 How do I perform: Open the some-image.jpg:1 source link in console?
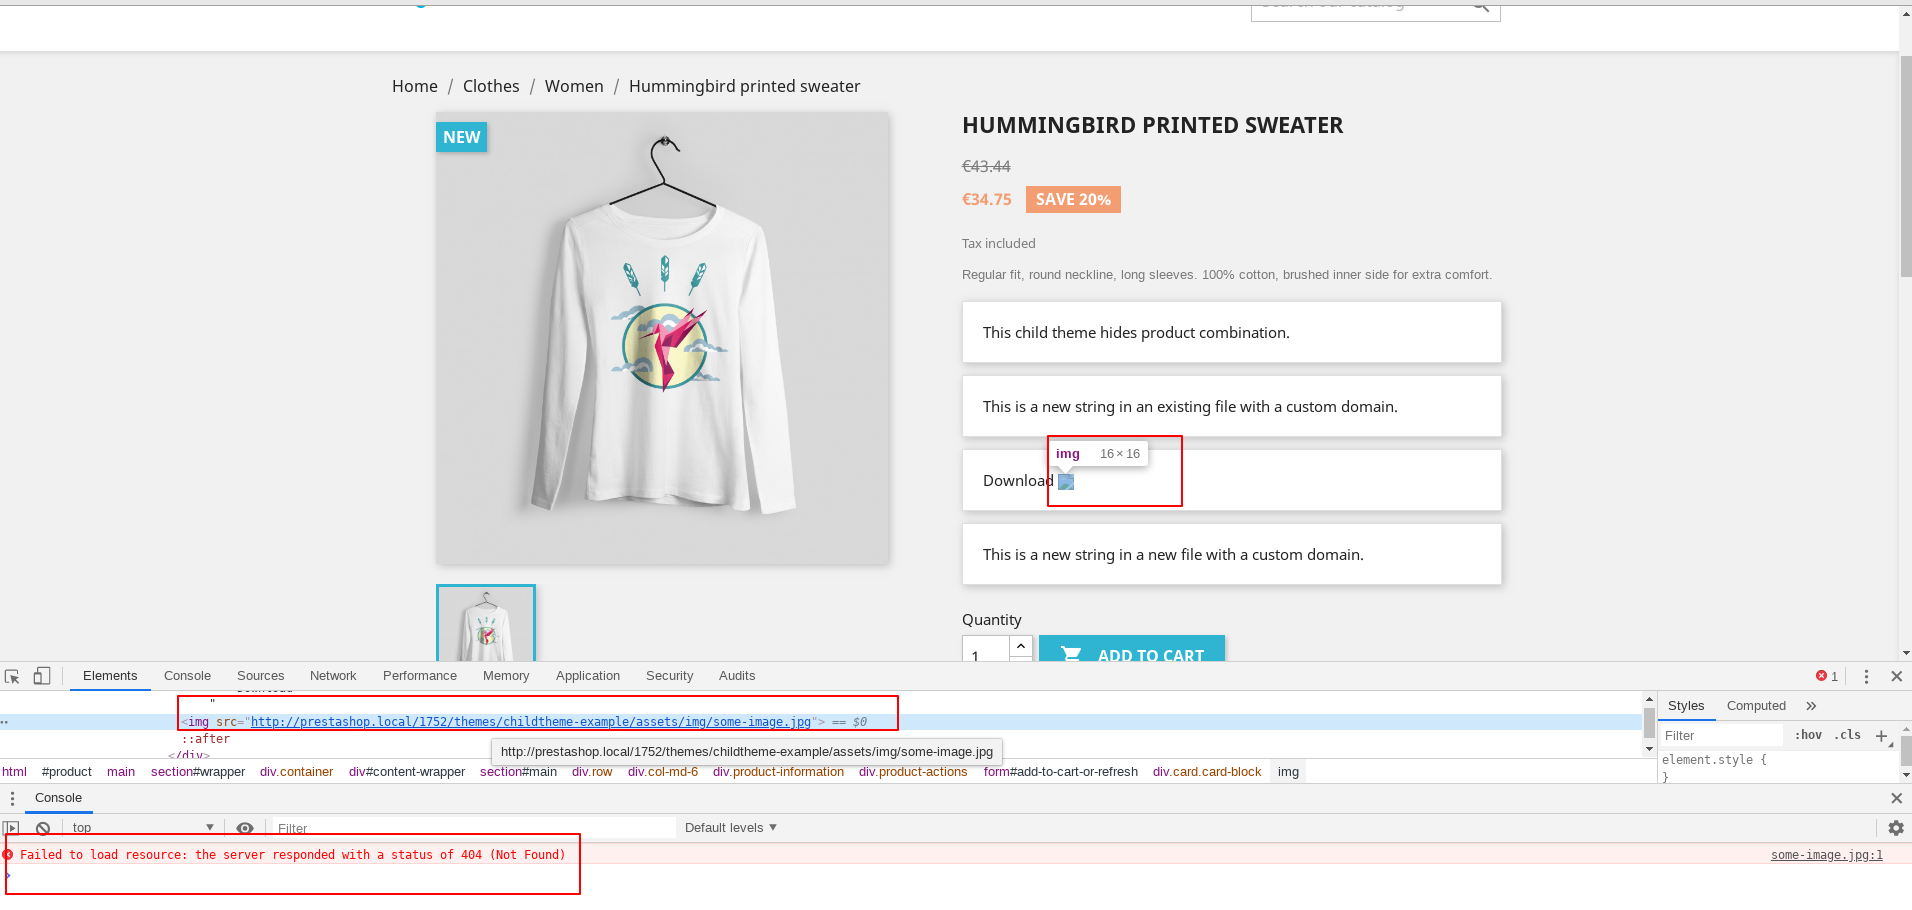(1826, 855)
